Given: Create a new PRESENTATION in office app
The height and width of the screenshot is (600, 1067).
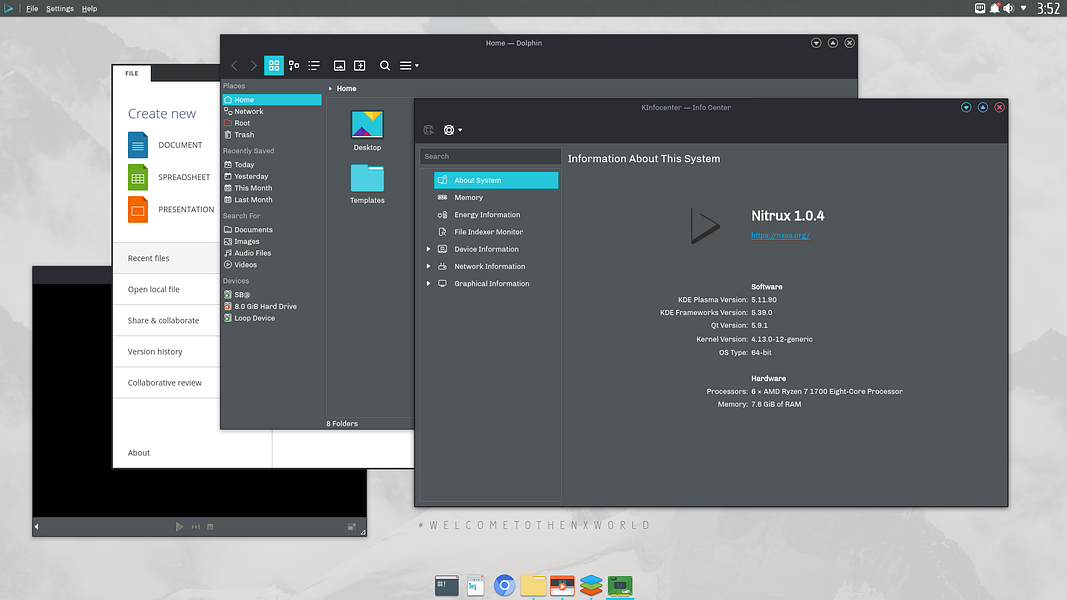Looking at the screenshot, I should point(171,210).
